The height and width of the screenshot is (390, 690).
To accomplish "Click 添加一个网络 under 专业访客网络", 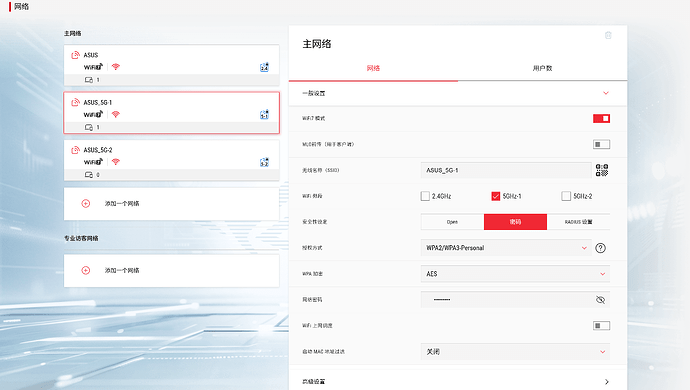I will pyautogui.click(x=172, y=270).
